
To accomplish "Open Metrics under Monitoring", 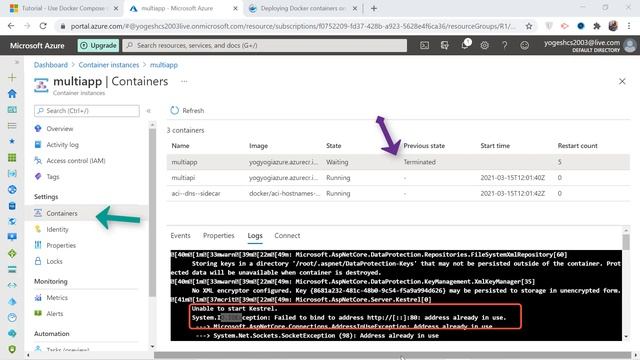I will point(57,298).
